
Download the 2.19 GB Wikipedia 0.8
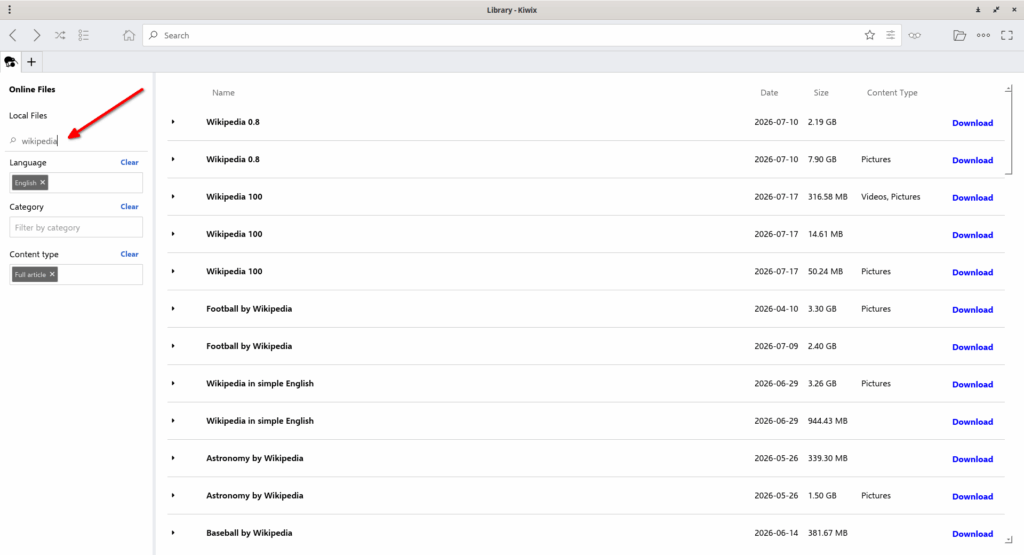tap(972, 123)
